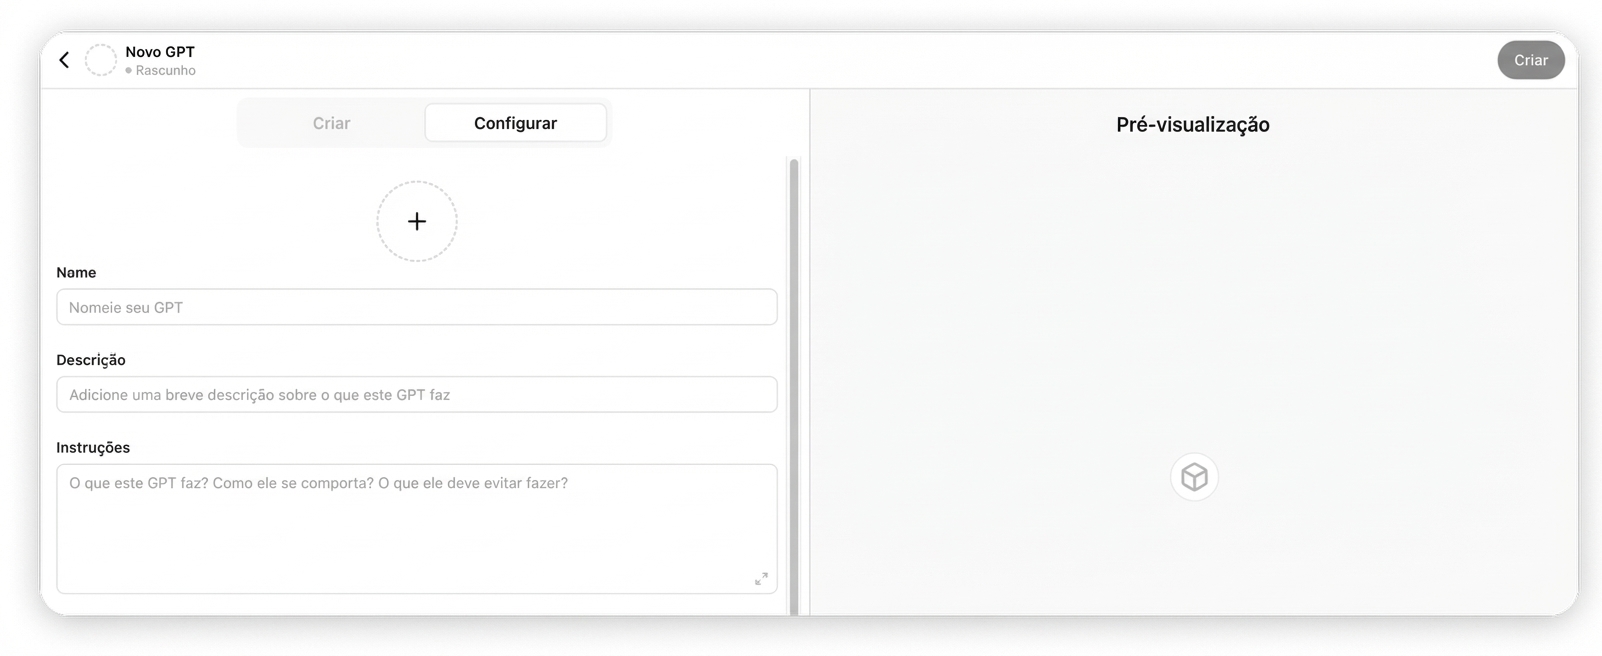Image resolution: width=1602 pixels, height=656 pixels.
Task: Add a GPT image with the plus icon
Action: pyautogui.click(x=417, y=221)
